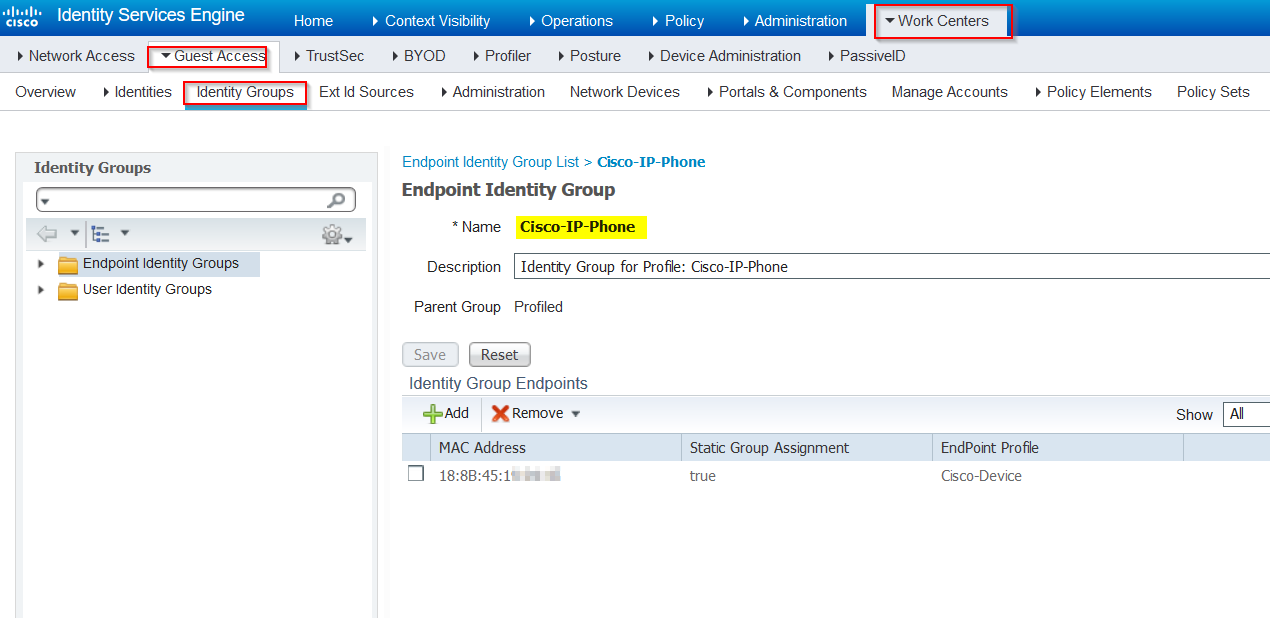
Task: Open the Network Devices tab
Action: tap(625, 92)
